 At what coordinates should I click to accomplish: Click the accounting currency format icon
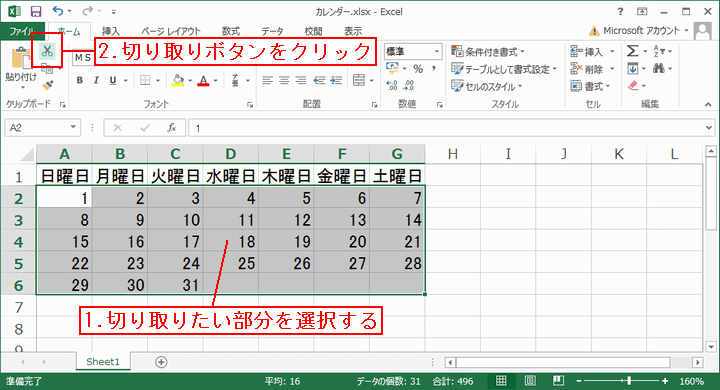coord(393,68)
